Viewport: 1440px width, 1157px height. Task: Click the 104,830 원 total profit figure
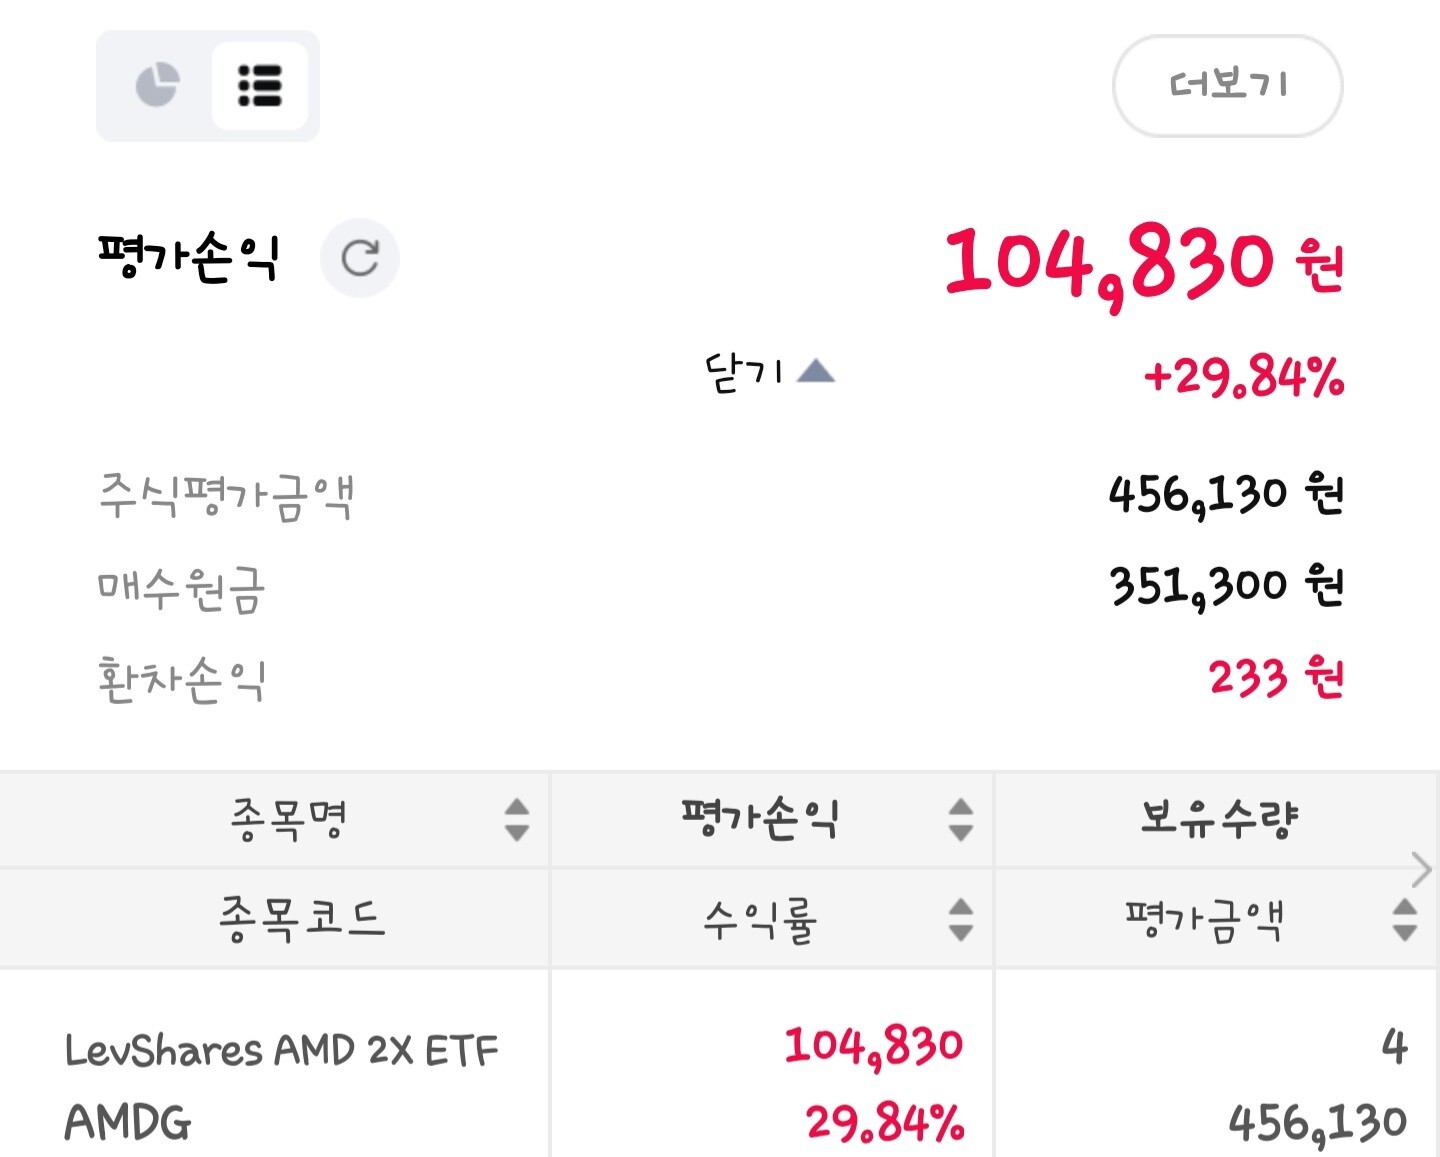1144,263
